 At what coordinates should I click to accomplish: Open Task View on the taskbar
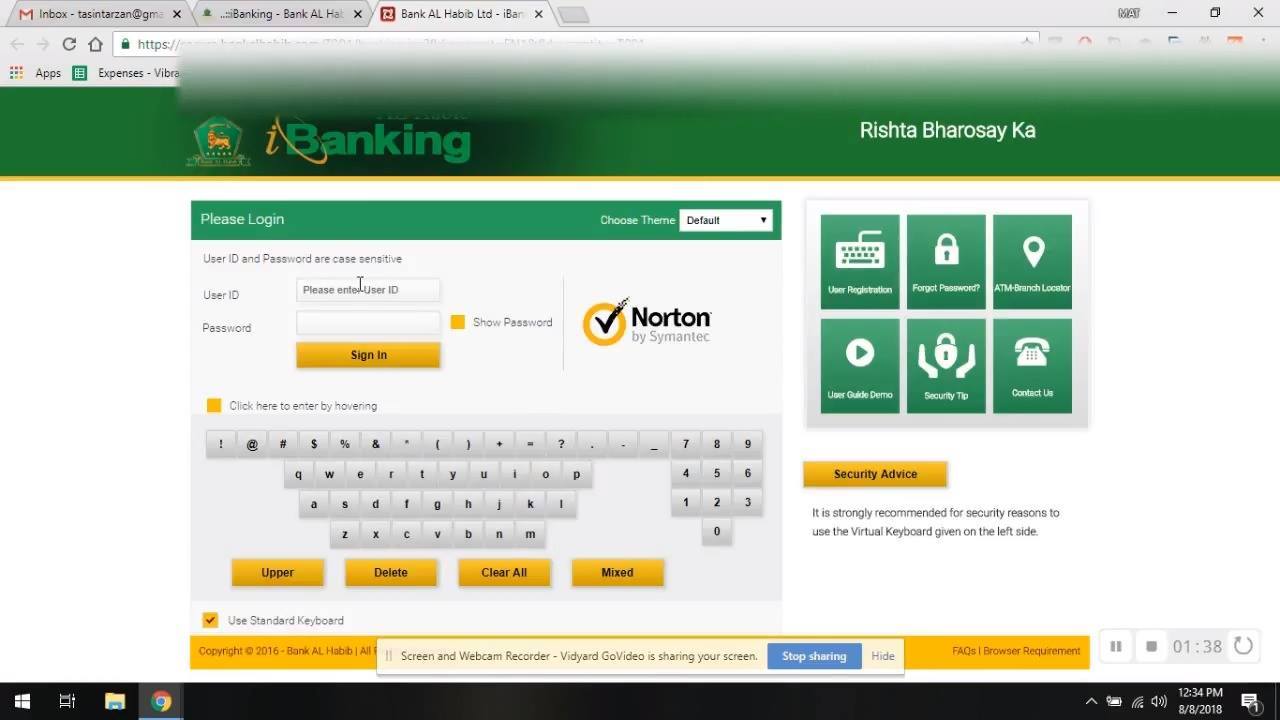coord(67,701)
